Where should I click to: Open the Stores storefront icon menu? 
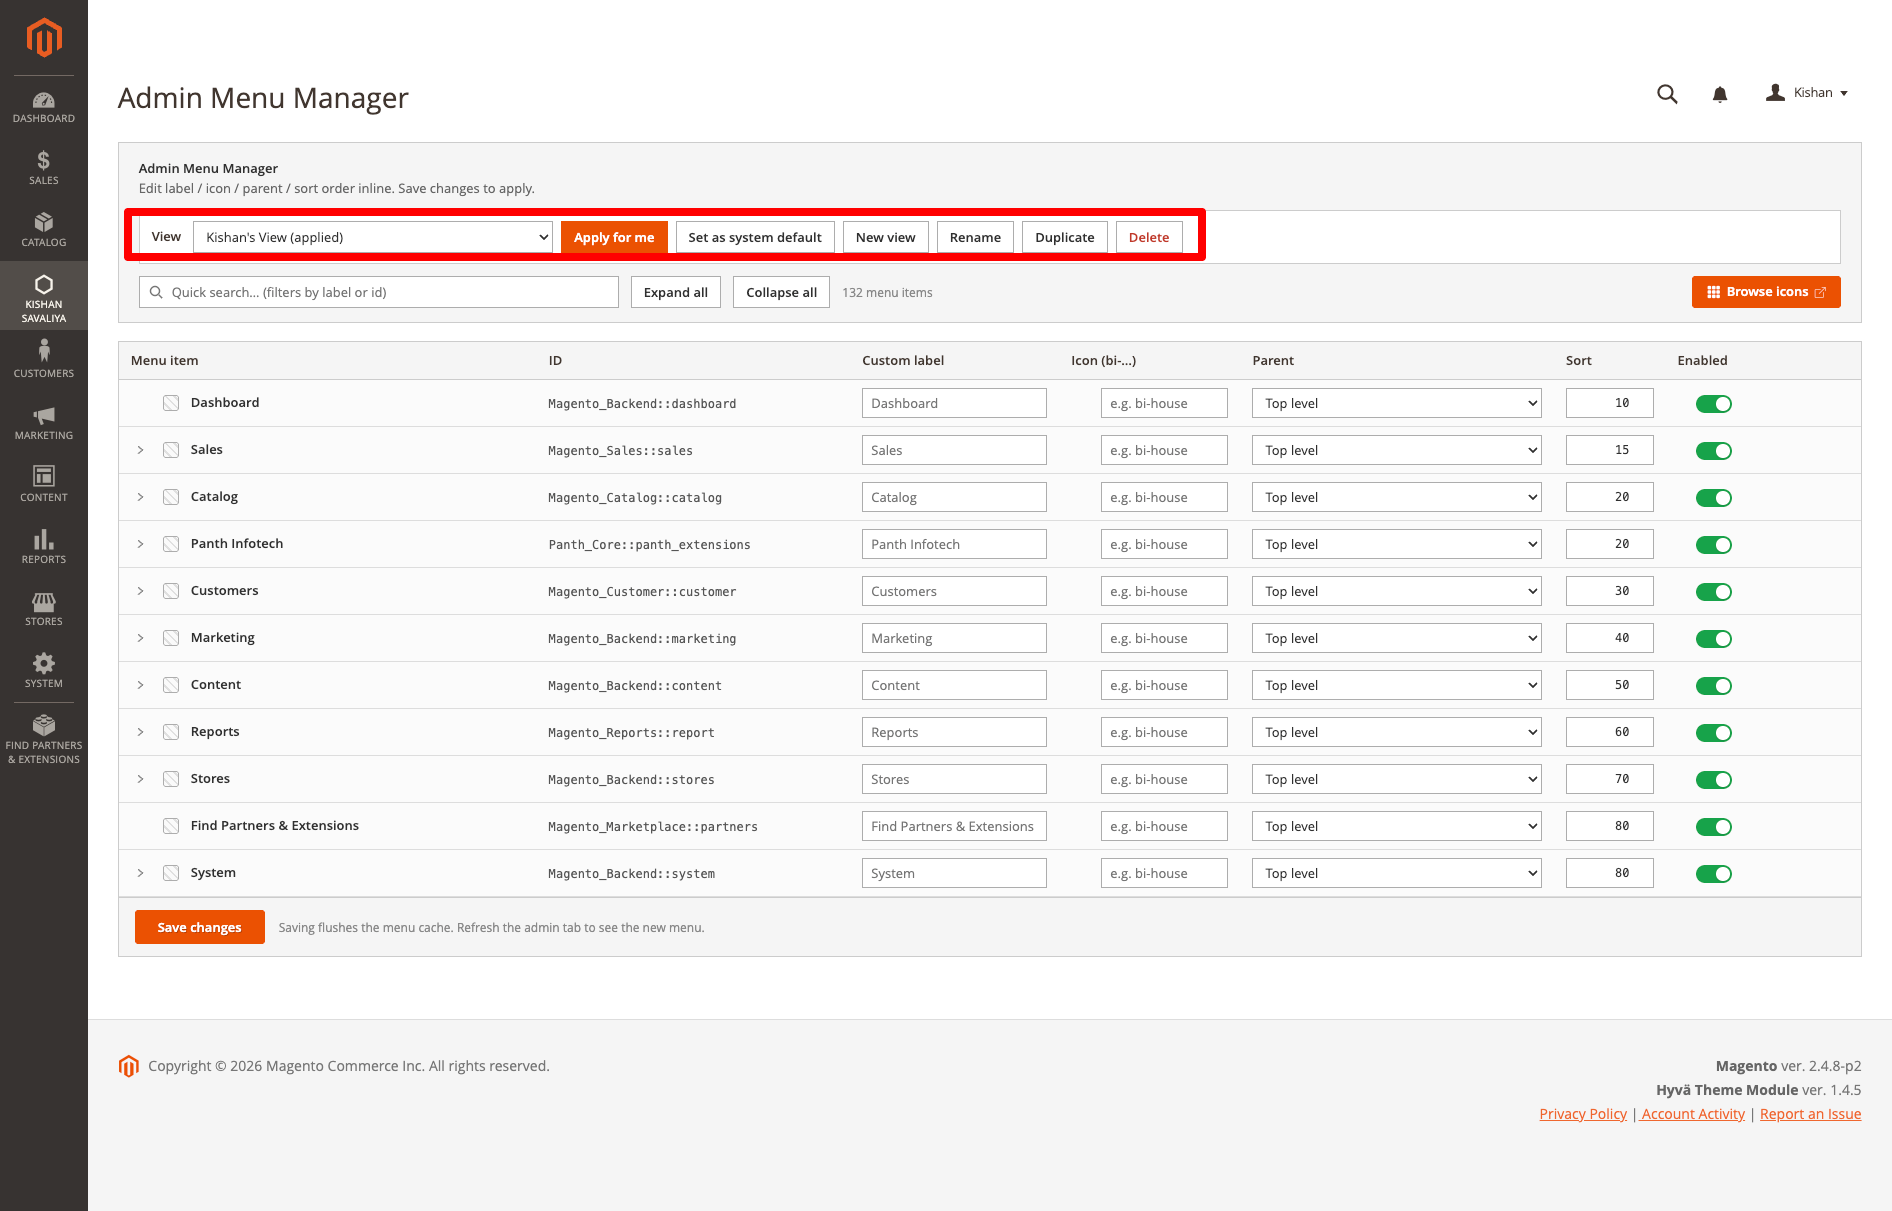(44, 608)
